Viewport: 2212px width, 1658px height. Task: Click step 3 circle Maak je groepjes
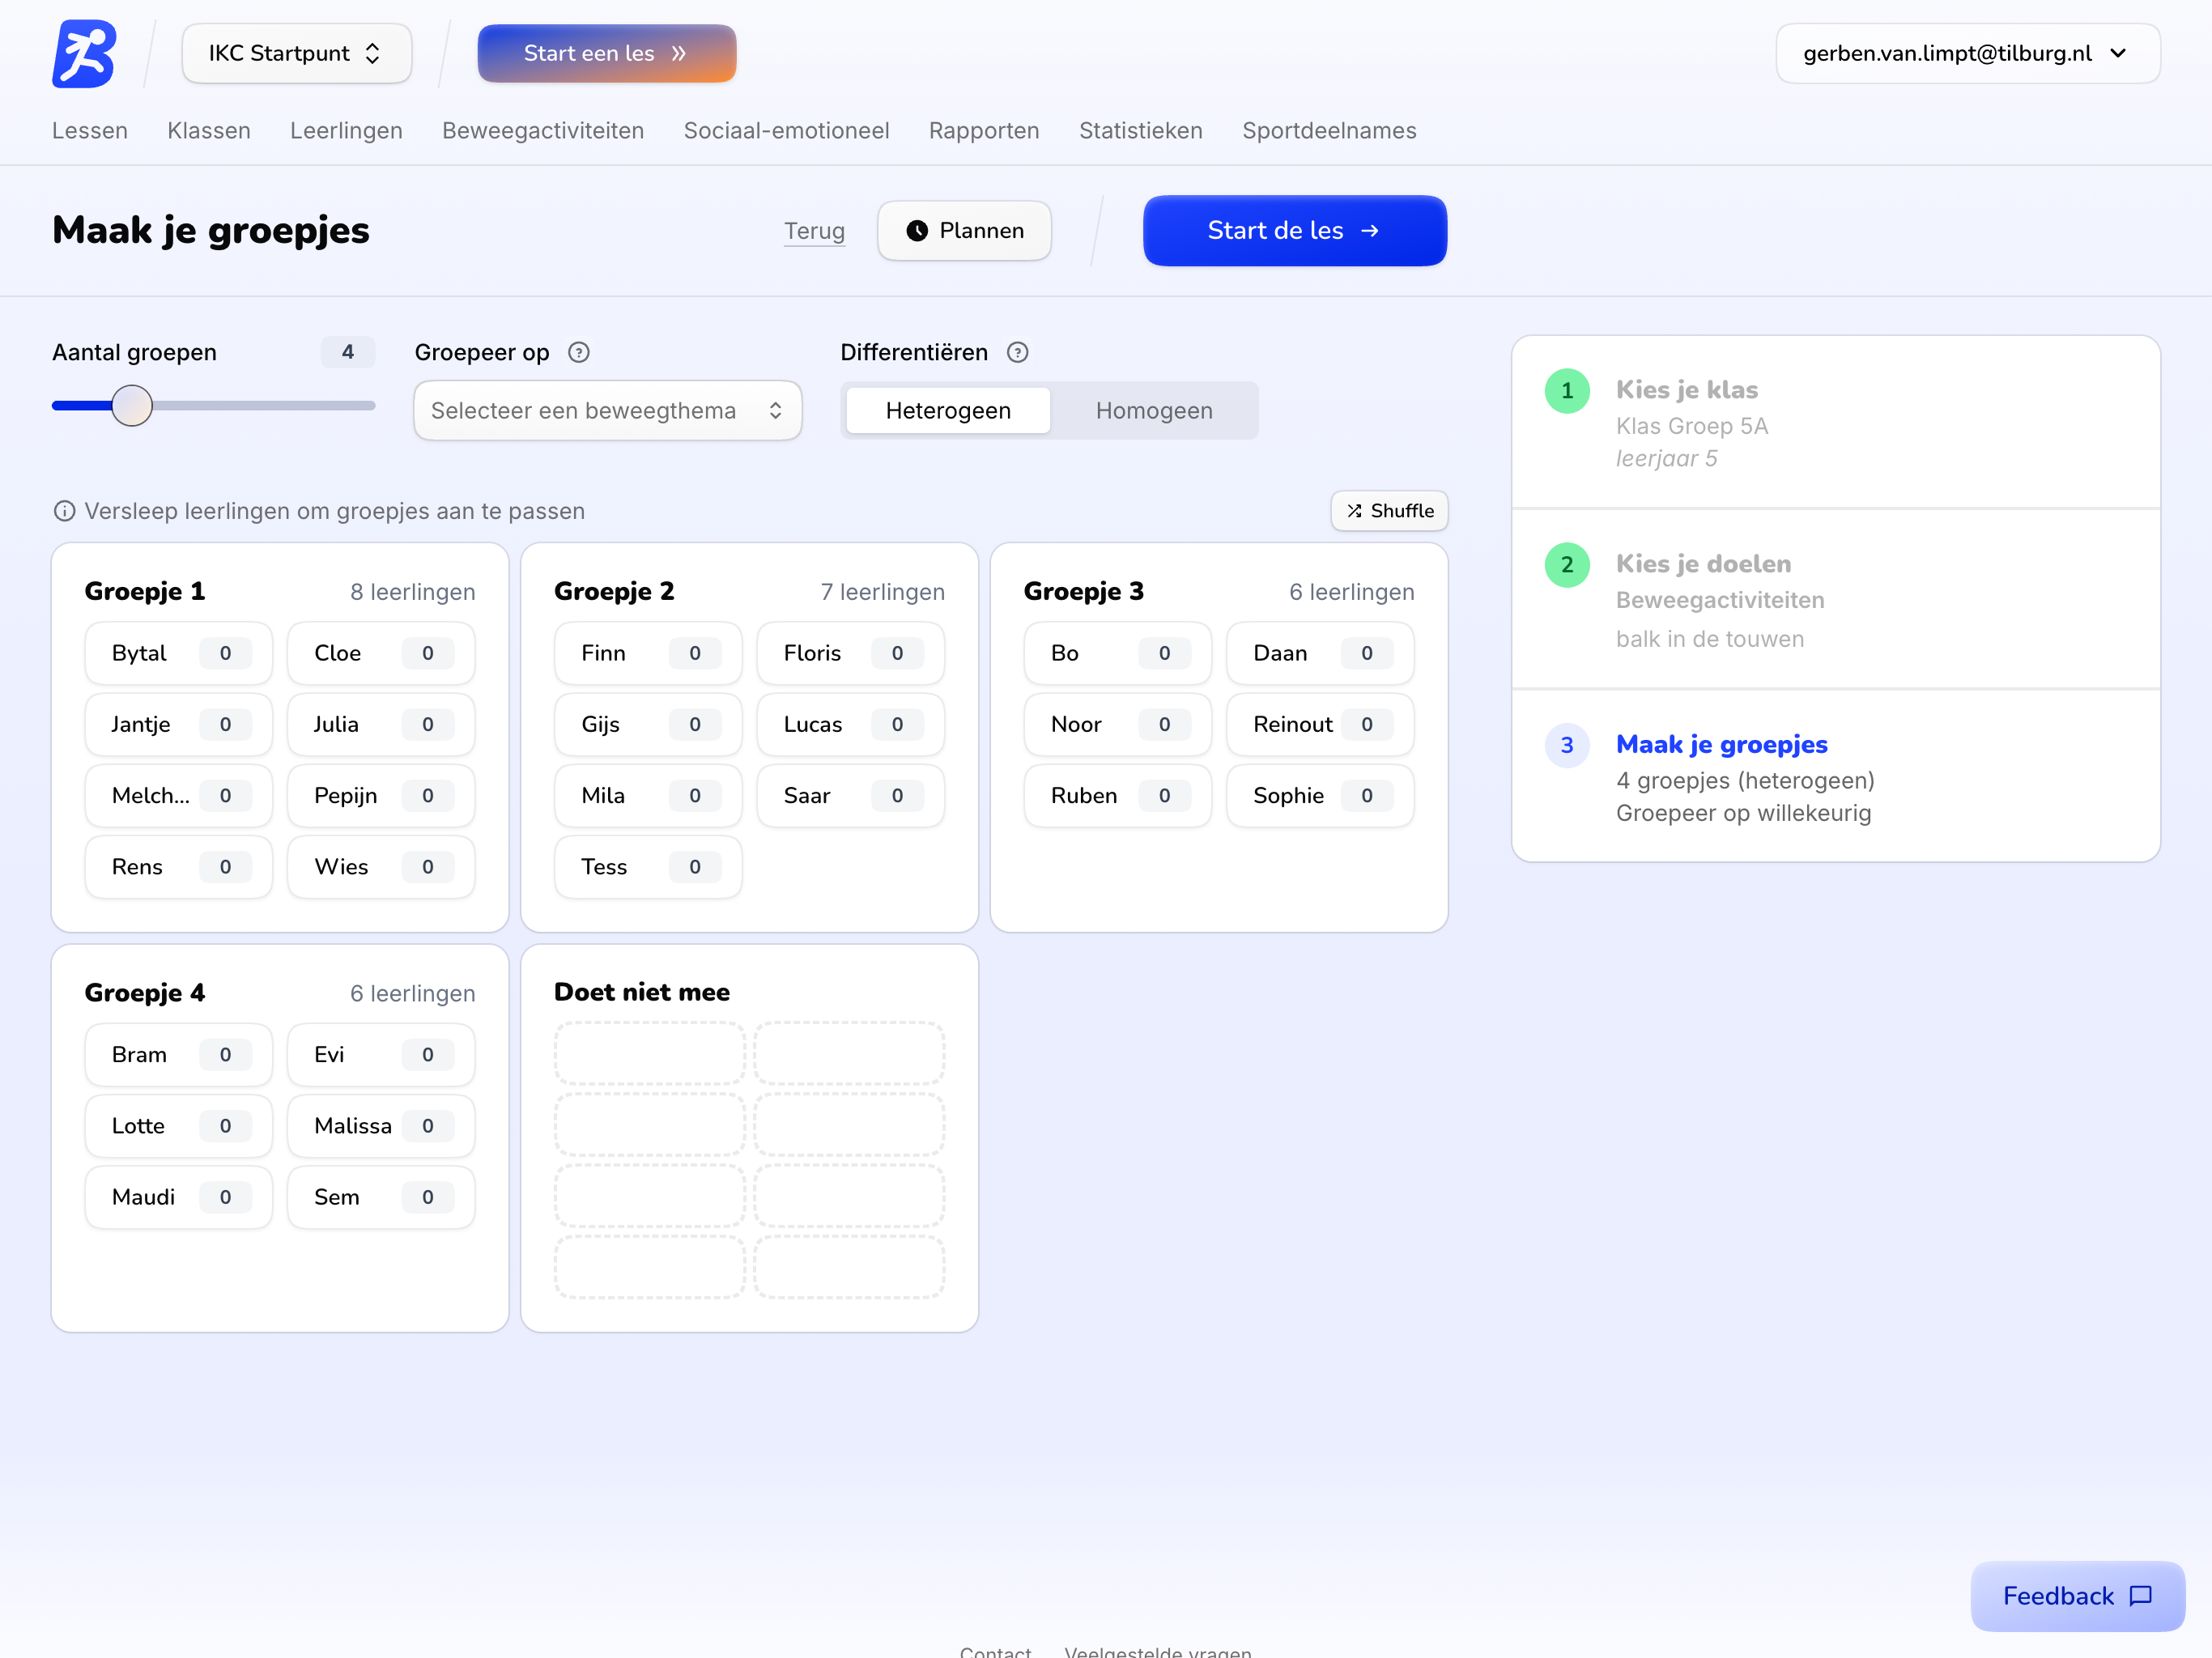(x=1566, y=745)
